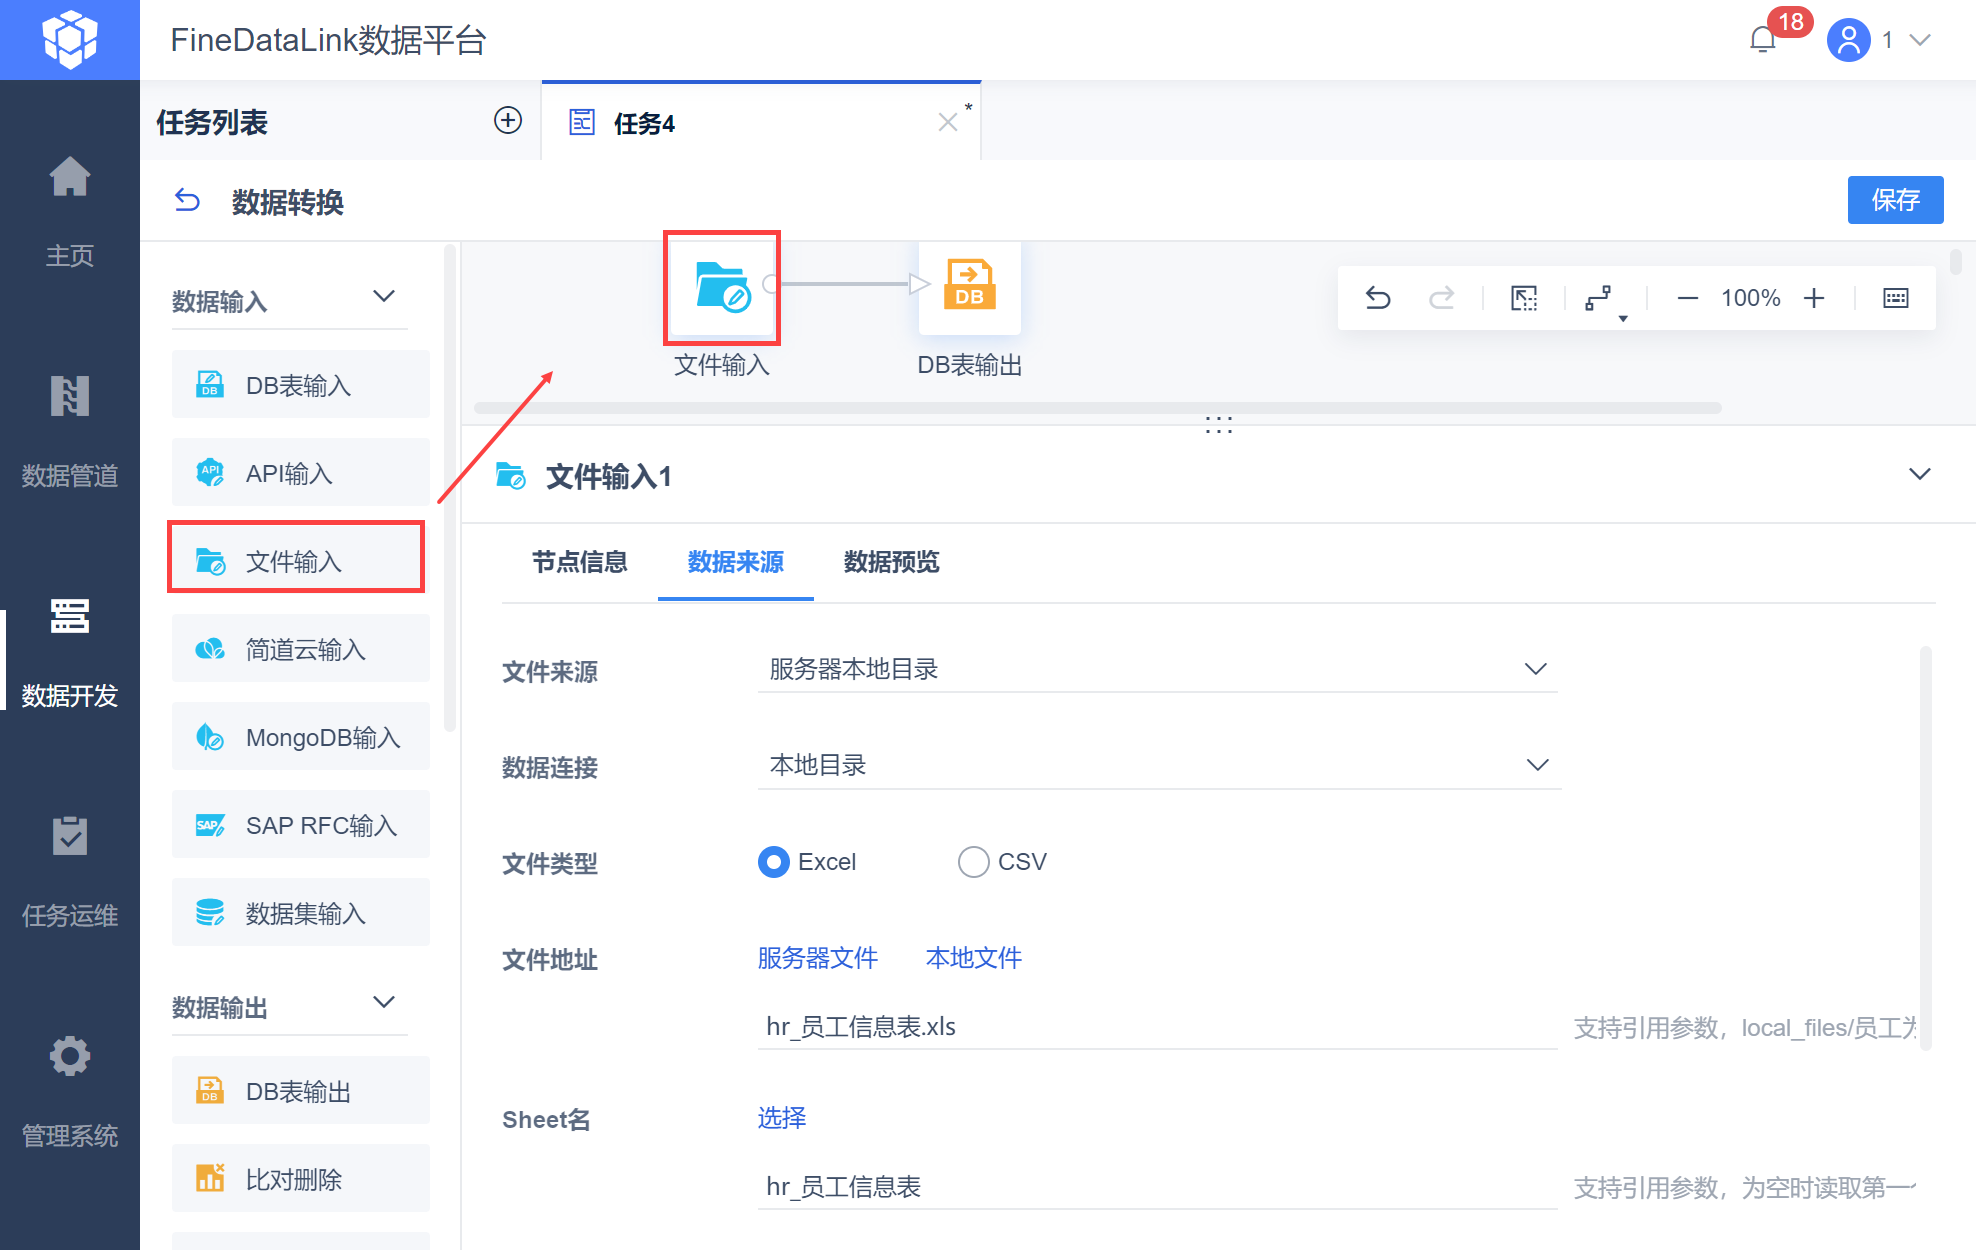Switch to the 数据预览 tab
Image resolution: width=1976 pixels, height=1250 pixels.
(x=891, y=562)
